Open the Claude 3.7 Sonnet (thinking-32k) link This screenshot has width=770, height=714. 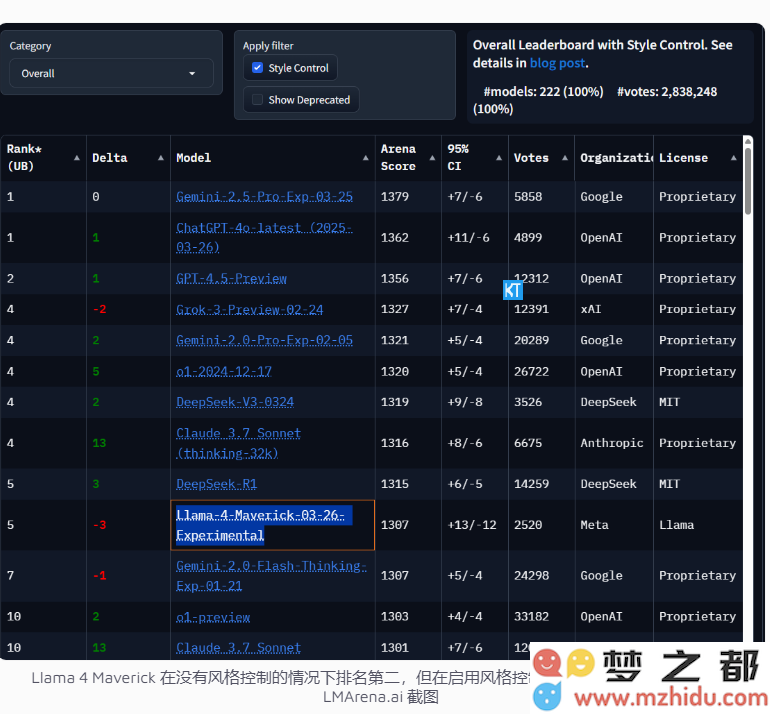[238, 443]
